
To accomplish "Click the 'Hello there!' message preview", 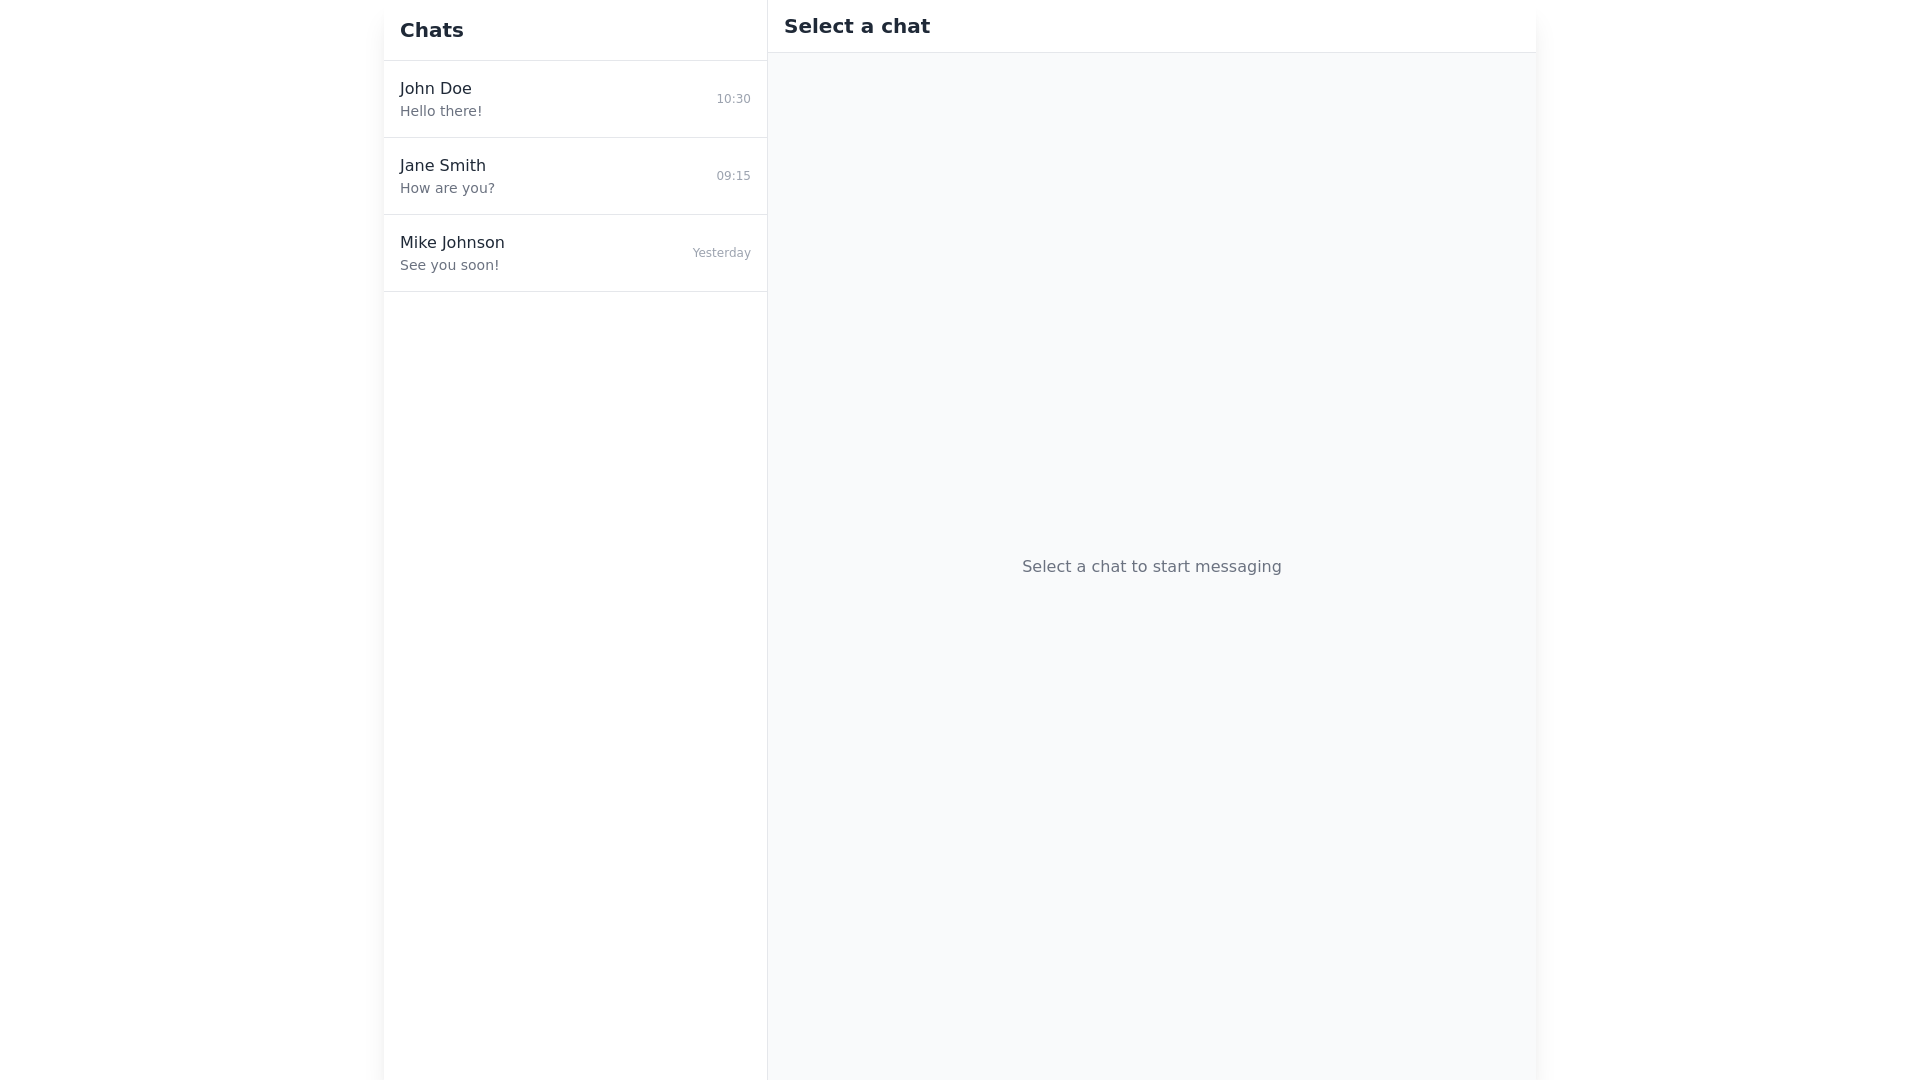I will tap(441, 111).
